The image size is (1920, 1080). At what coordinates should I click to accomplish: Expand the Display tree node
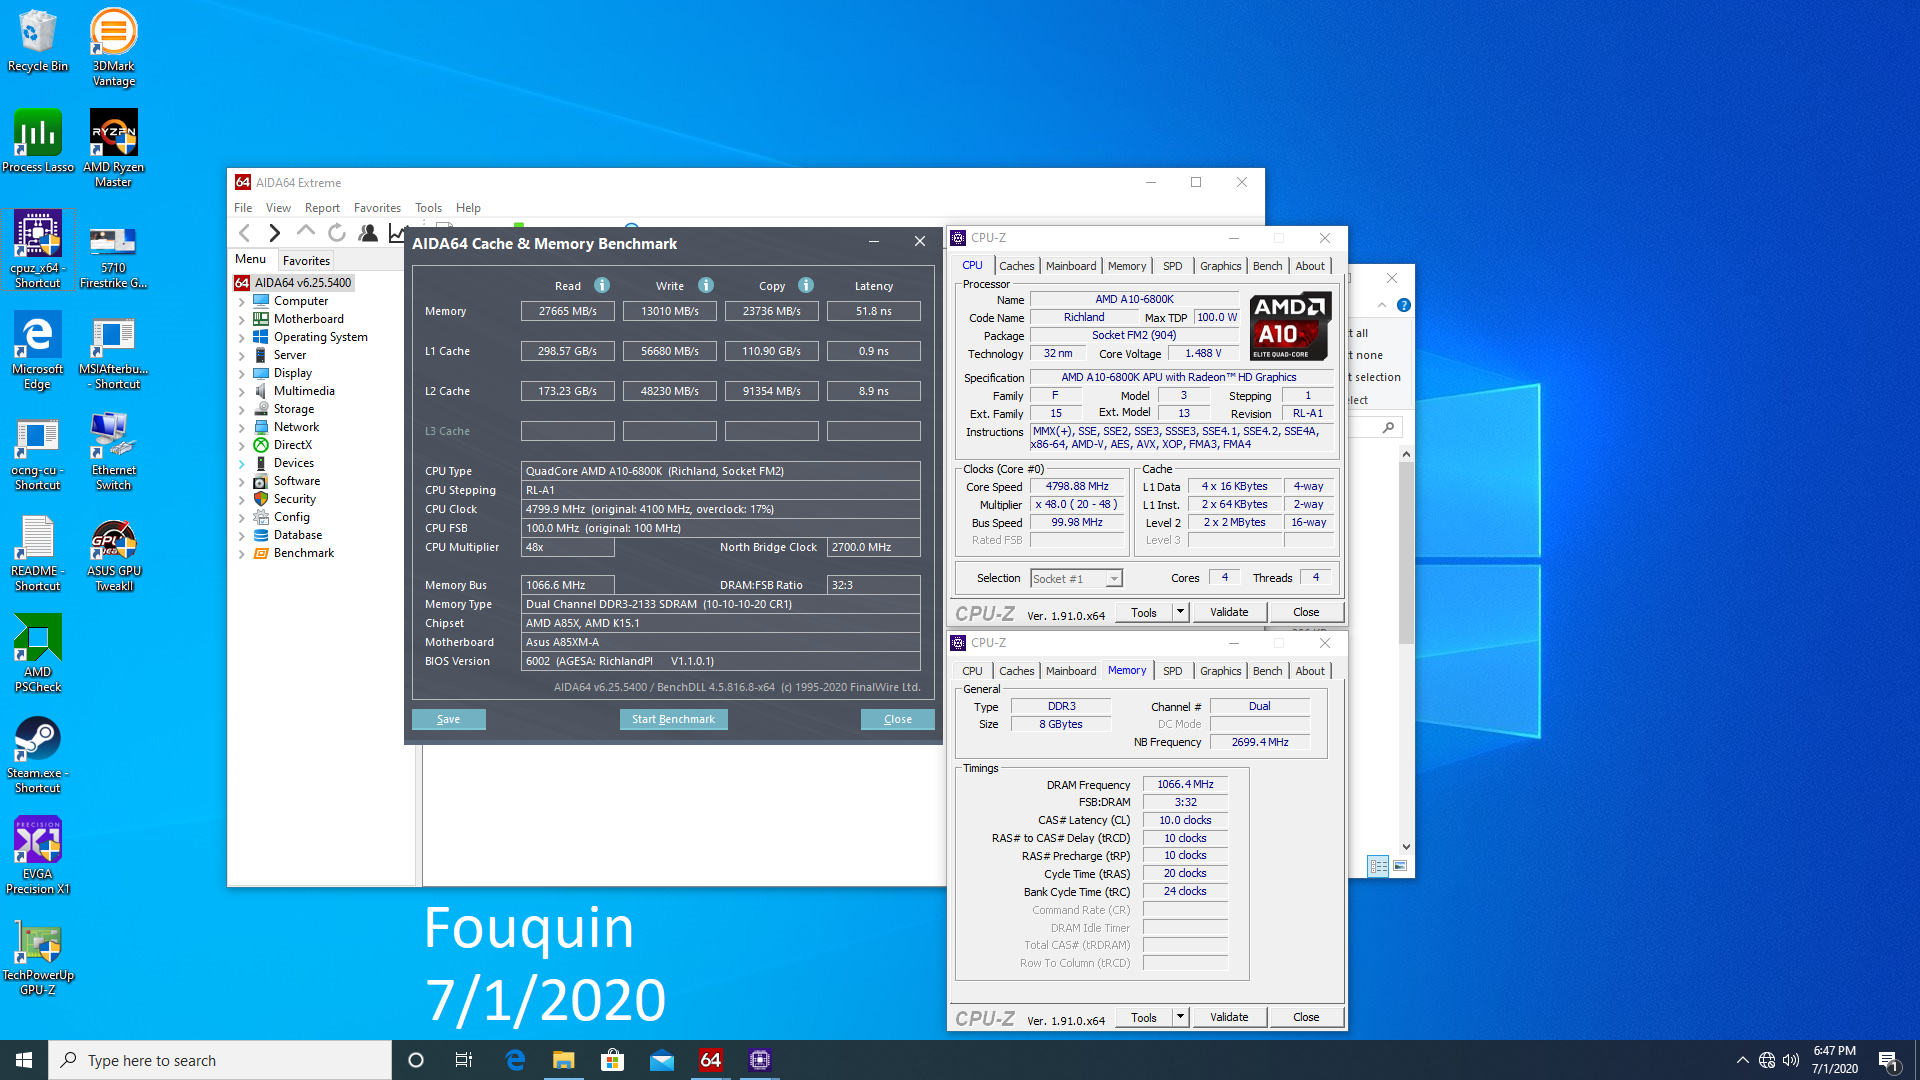(x=241, y=373)
